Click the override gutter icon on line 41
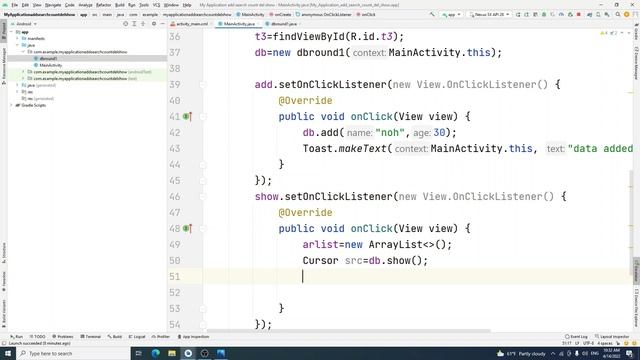 click(187, 117)
